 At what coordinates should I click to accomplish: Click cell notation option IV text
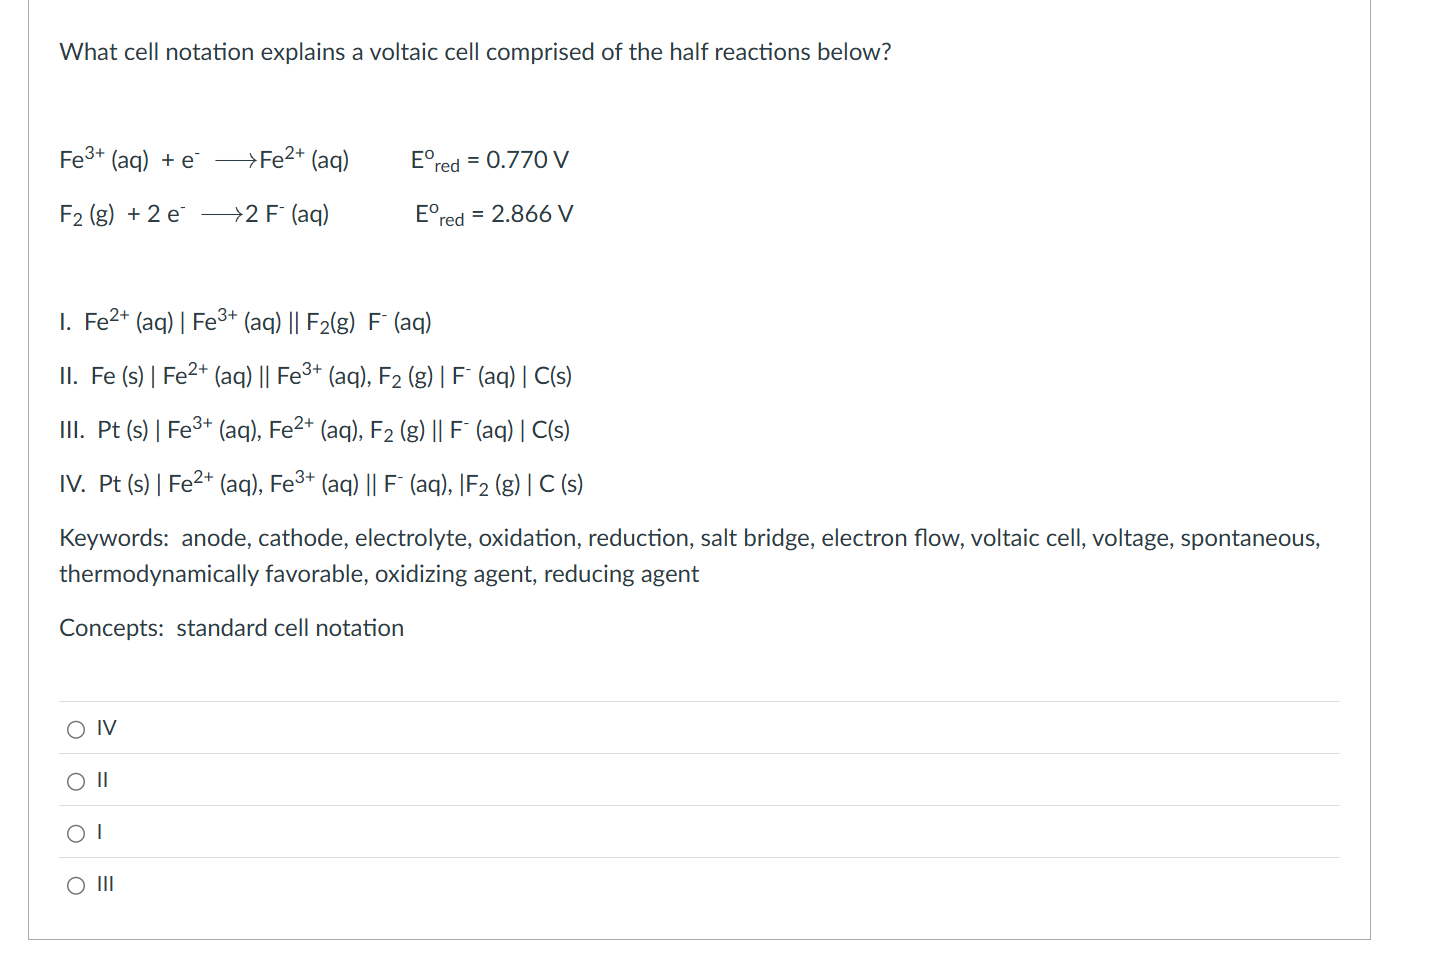(320, 483)
